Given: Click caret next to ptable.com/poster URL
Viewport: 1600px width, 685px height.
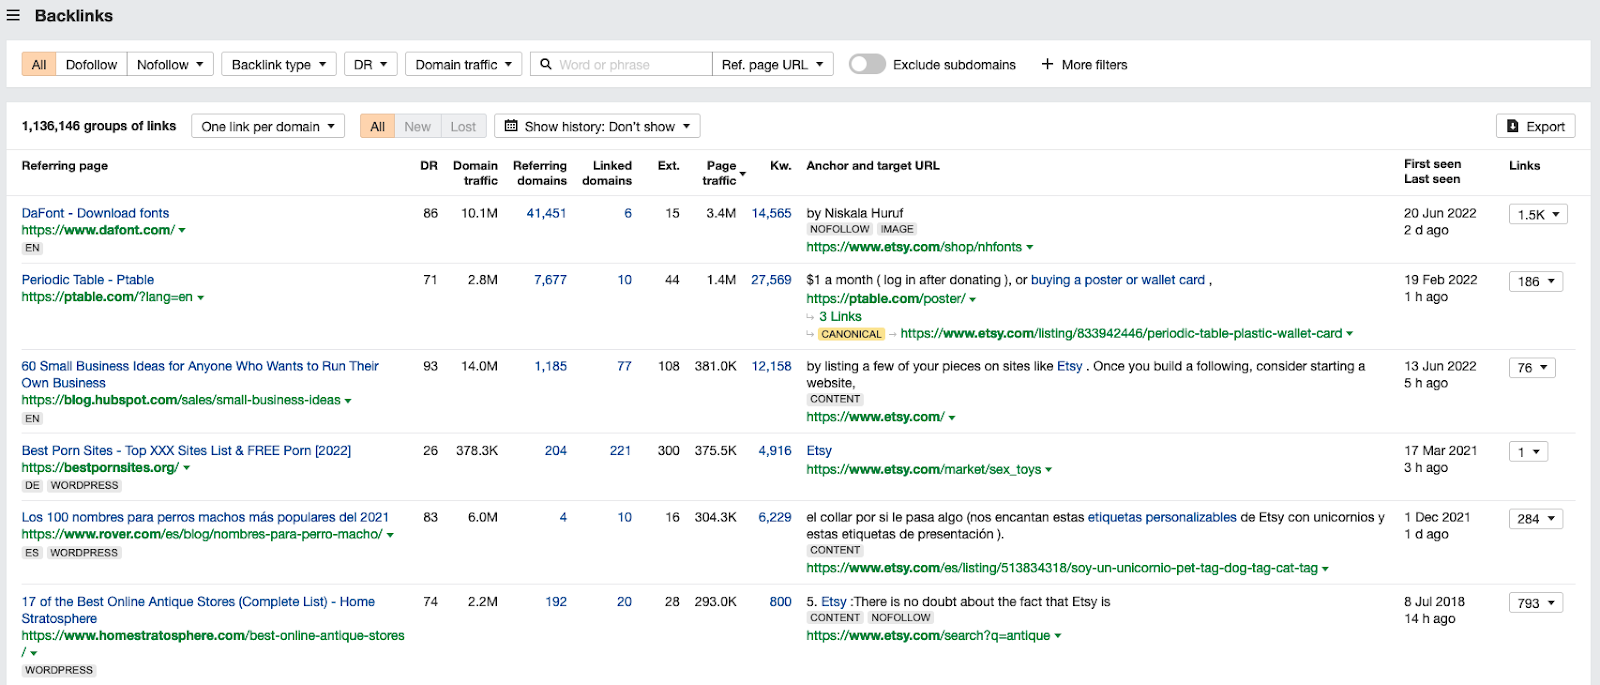Looking at the screenshot, I should tap(972, 299).
